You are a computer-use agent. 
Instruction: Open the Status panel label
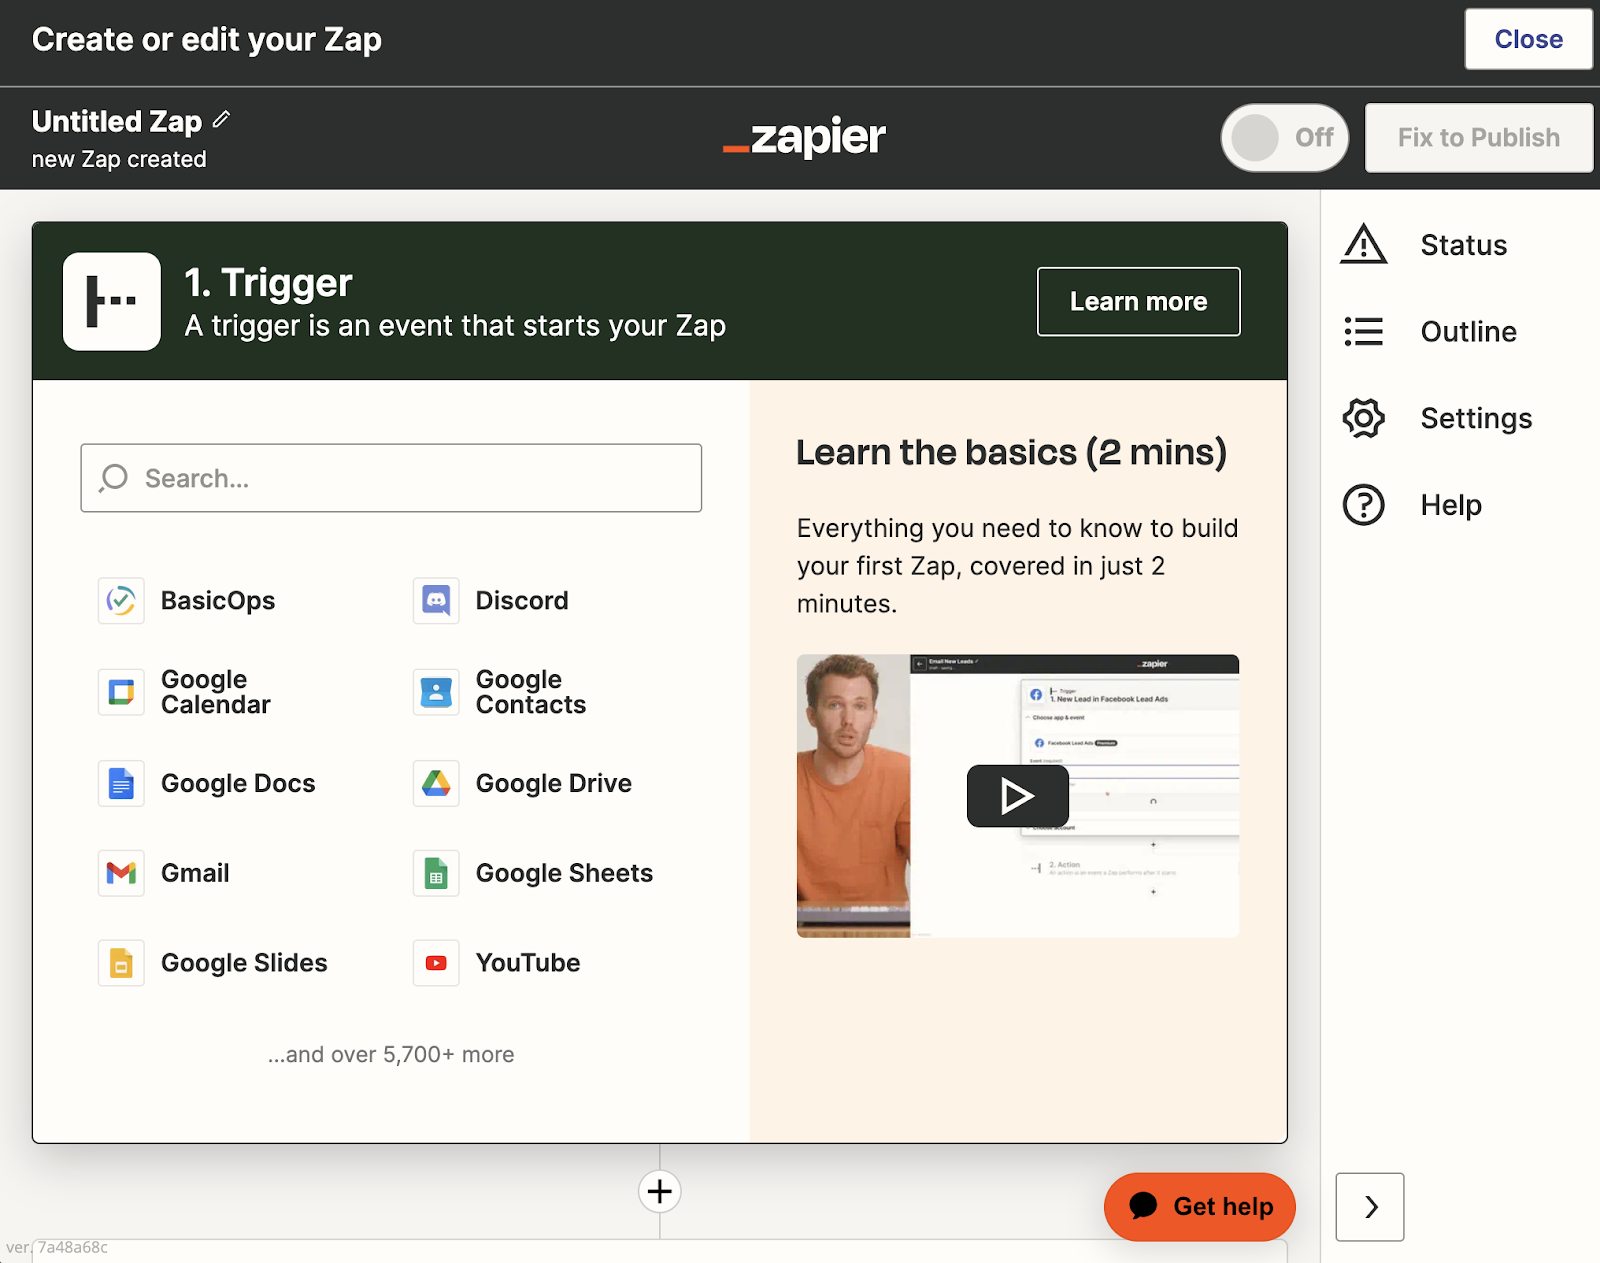[1463, 245]
